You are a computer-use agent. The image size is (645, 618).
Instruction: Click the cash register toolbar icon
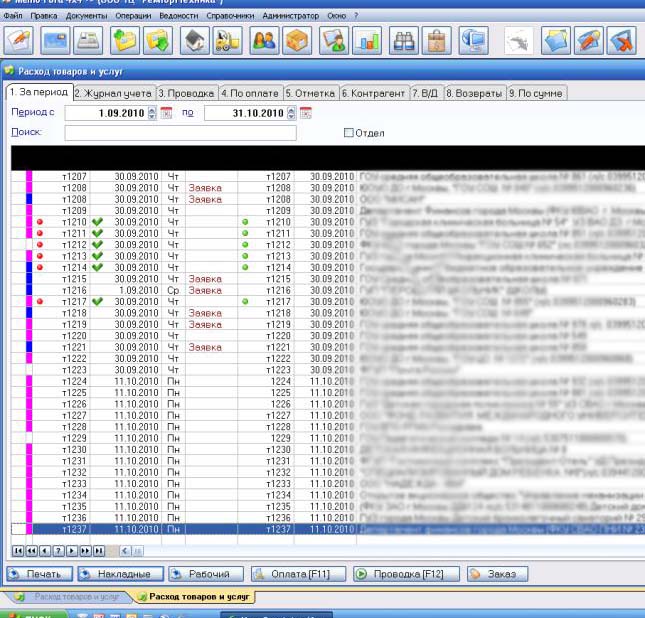pyautogui.click(x=89, y=41)
